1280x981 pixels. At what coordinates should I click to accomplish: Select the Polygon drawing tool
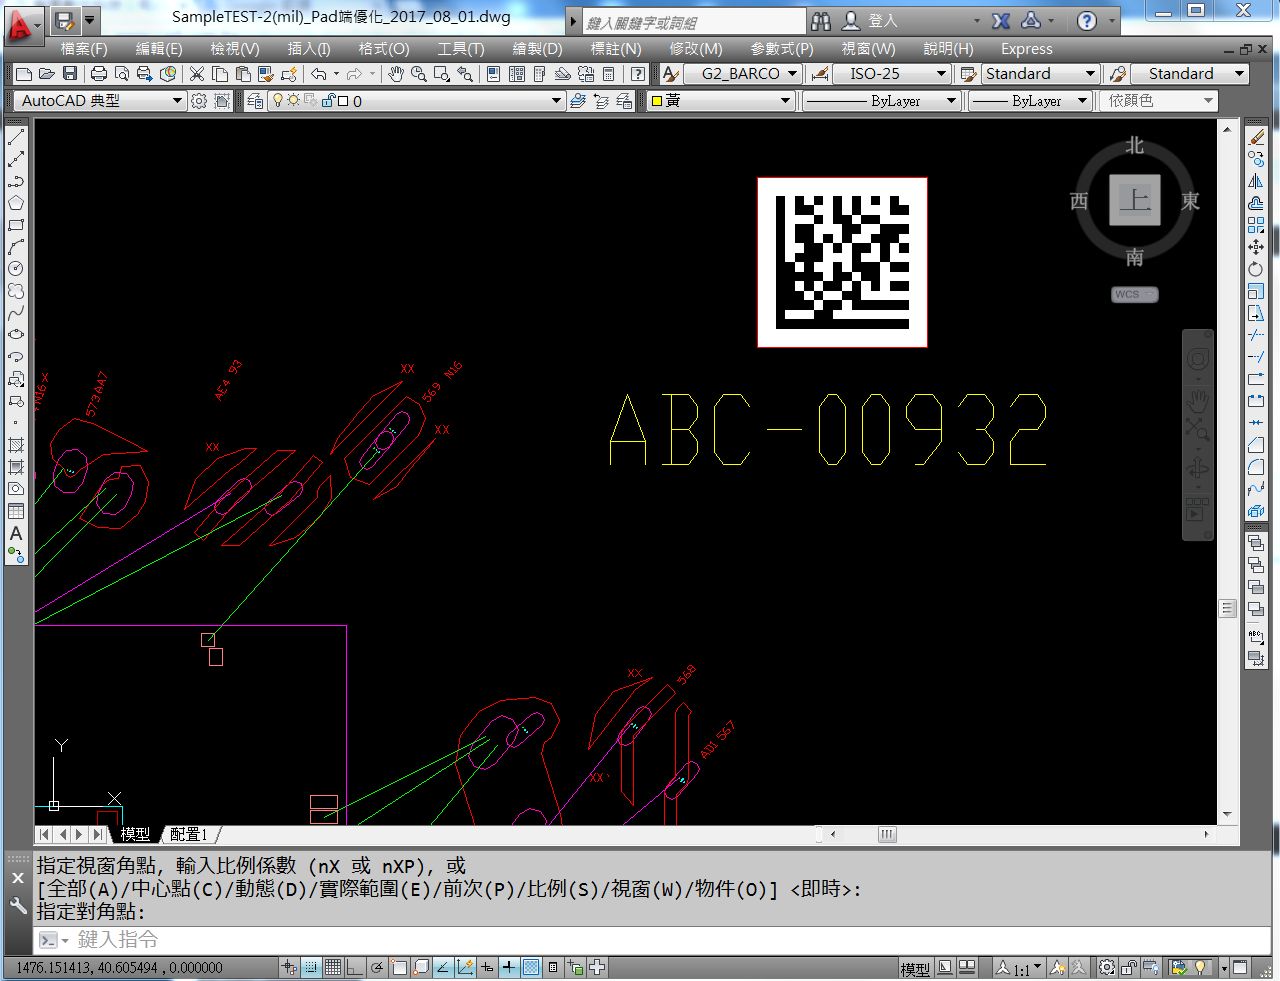16,203
